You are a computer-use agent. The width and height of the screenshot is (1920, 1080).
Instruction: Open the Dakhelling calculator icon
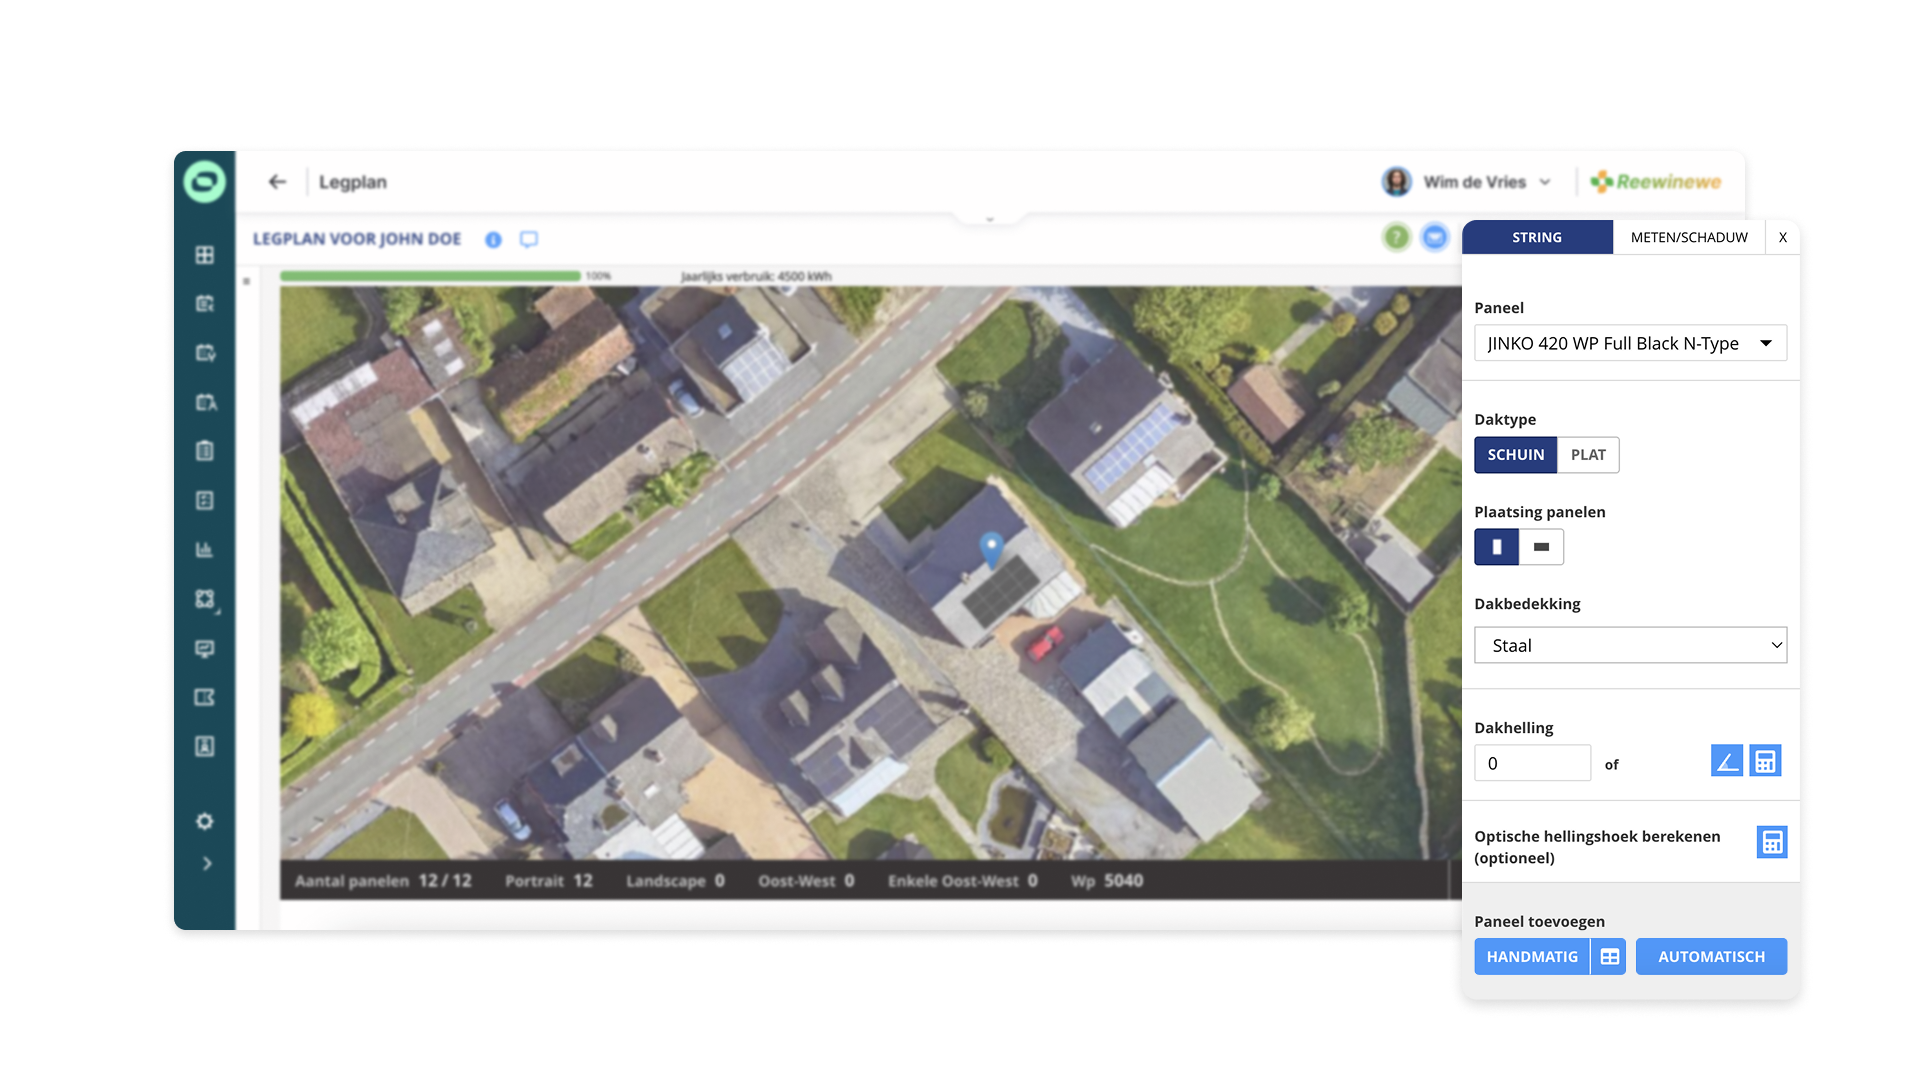coord(1765,761)
